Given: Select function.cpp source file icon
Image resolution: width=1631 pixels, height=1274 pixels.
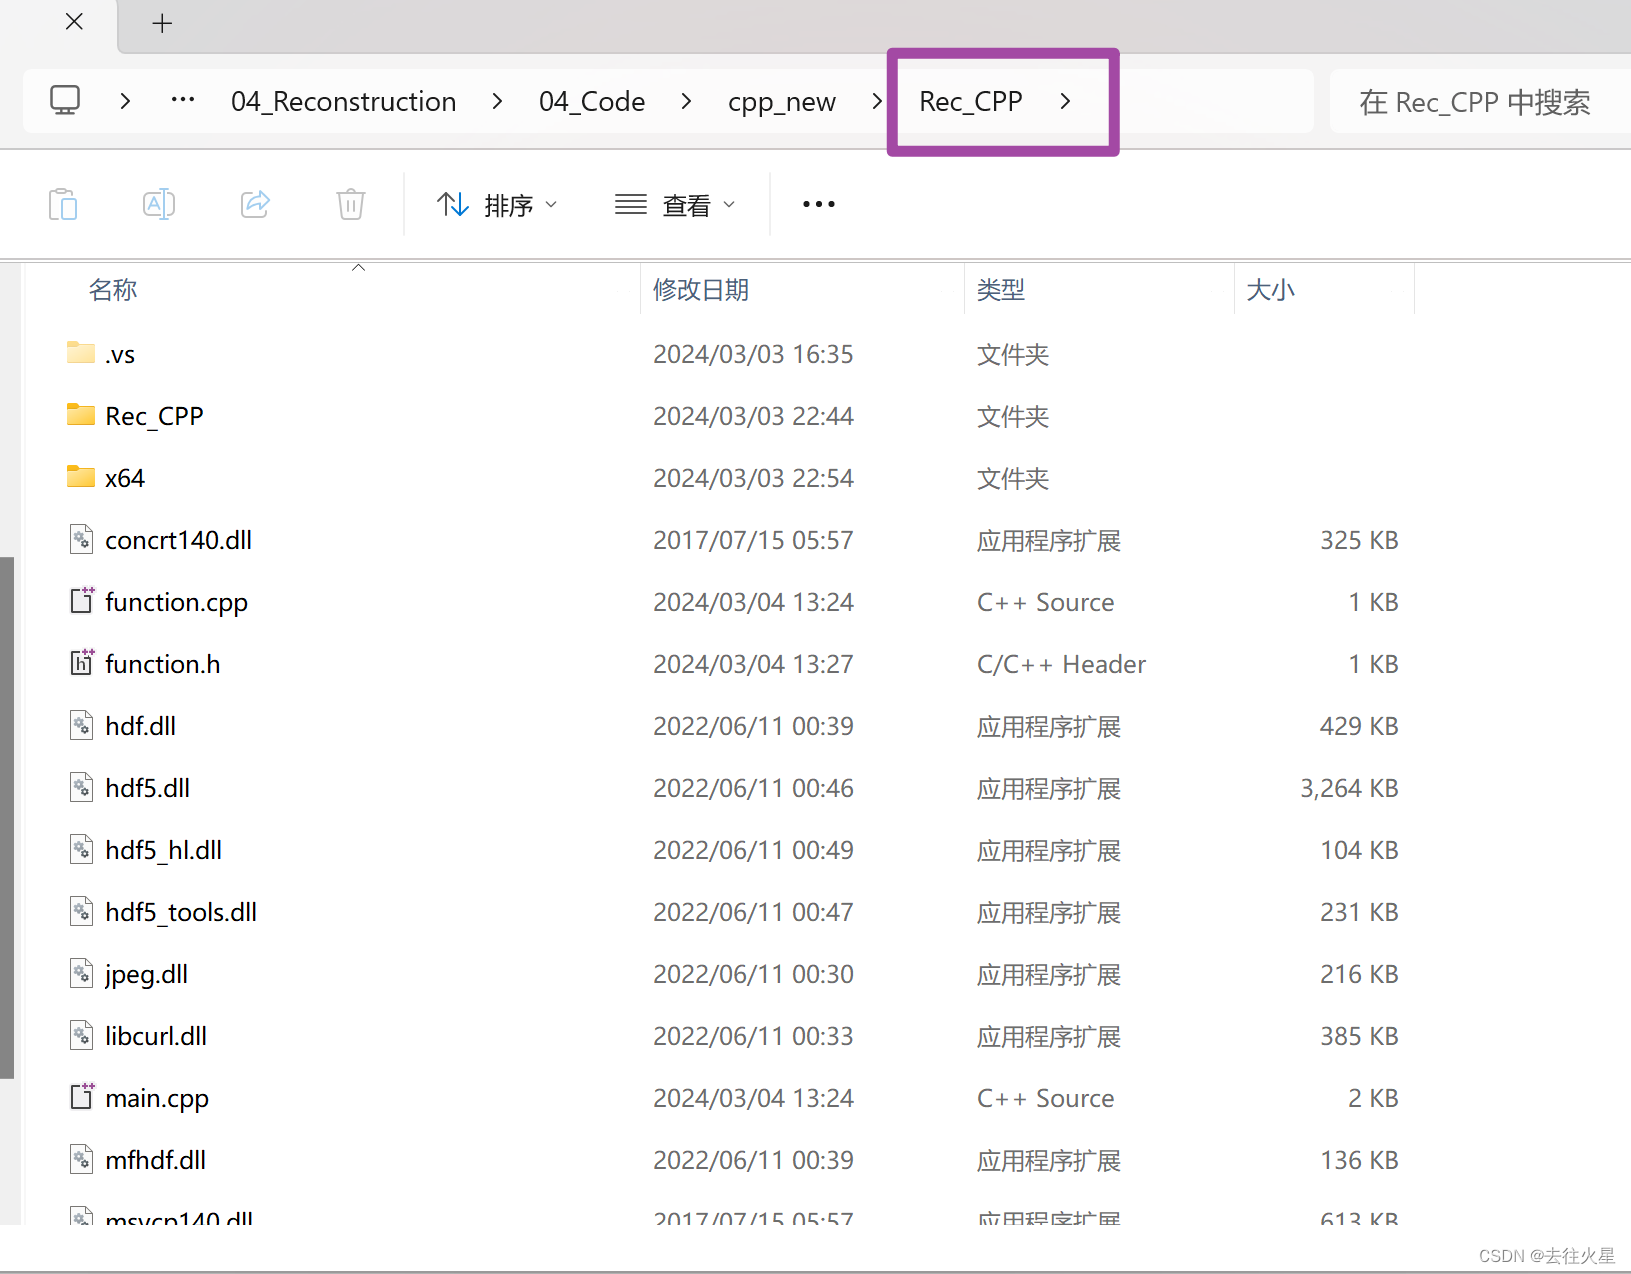Looking at the screenshot, I should click(x=82, y=601).
